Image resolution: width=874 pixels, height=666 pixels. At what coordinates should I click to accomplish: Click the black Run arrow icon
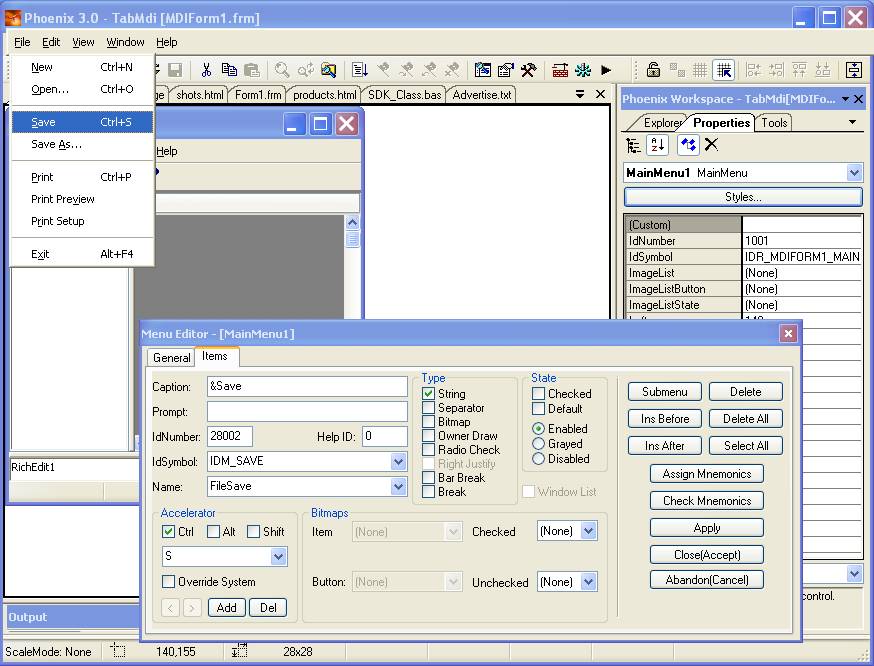pos(606,70)
